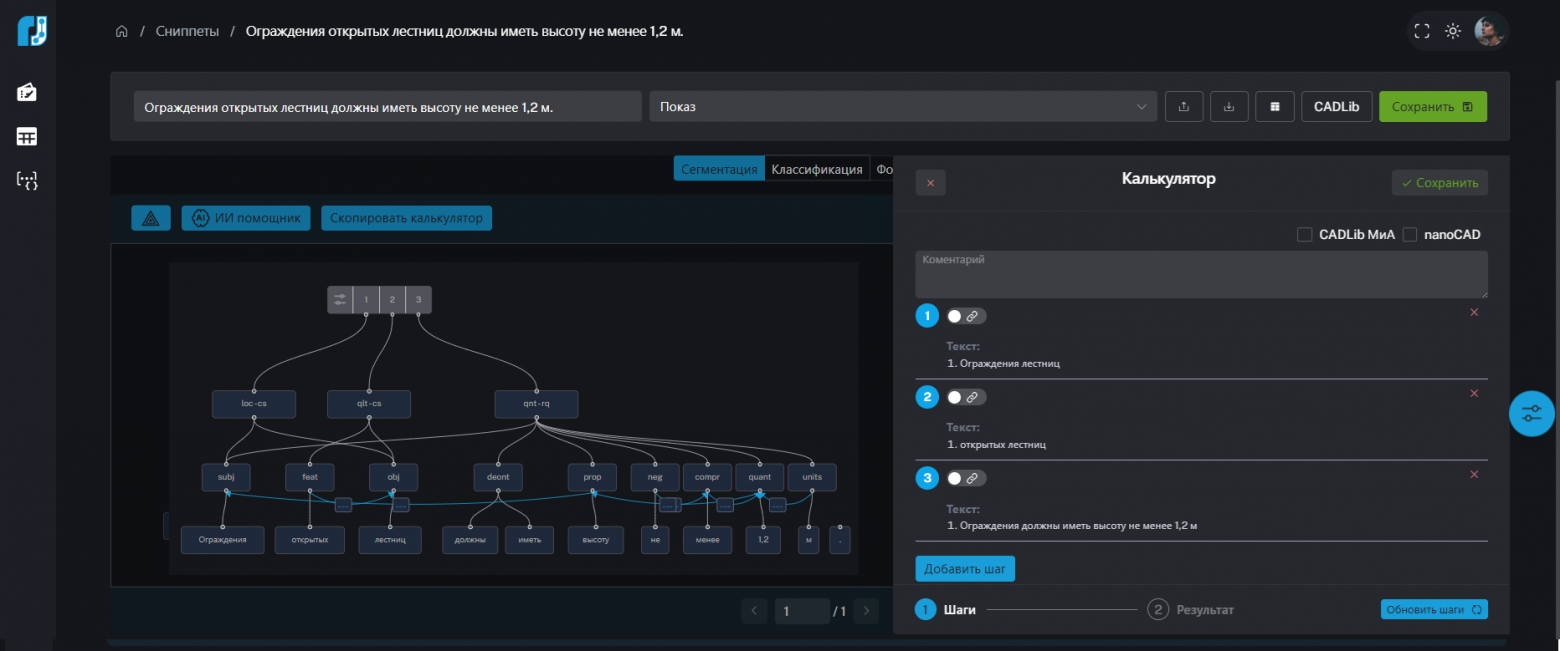Click the download icon button
The width and height of the screenshot is (1560, 651).
click(1229, 107)
